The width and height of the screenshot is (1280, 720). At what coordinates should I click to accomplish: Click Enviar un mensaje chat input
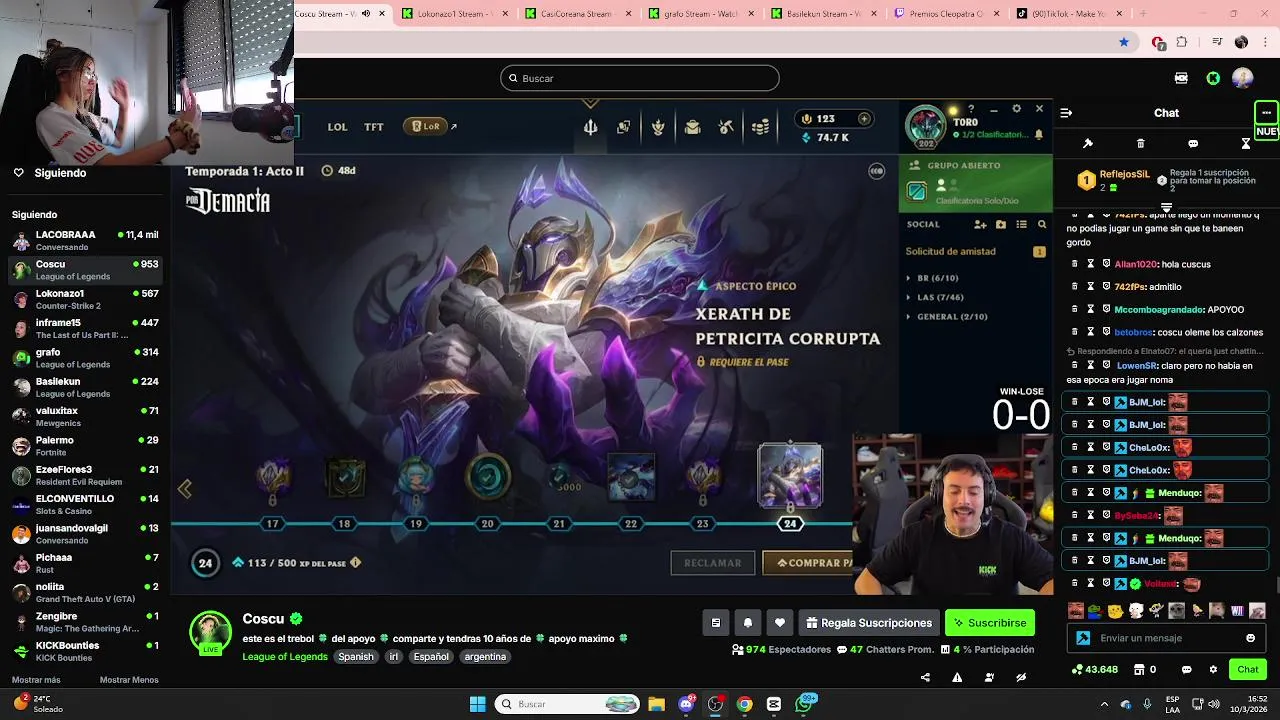[1165, 638]
